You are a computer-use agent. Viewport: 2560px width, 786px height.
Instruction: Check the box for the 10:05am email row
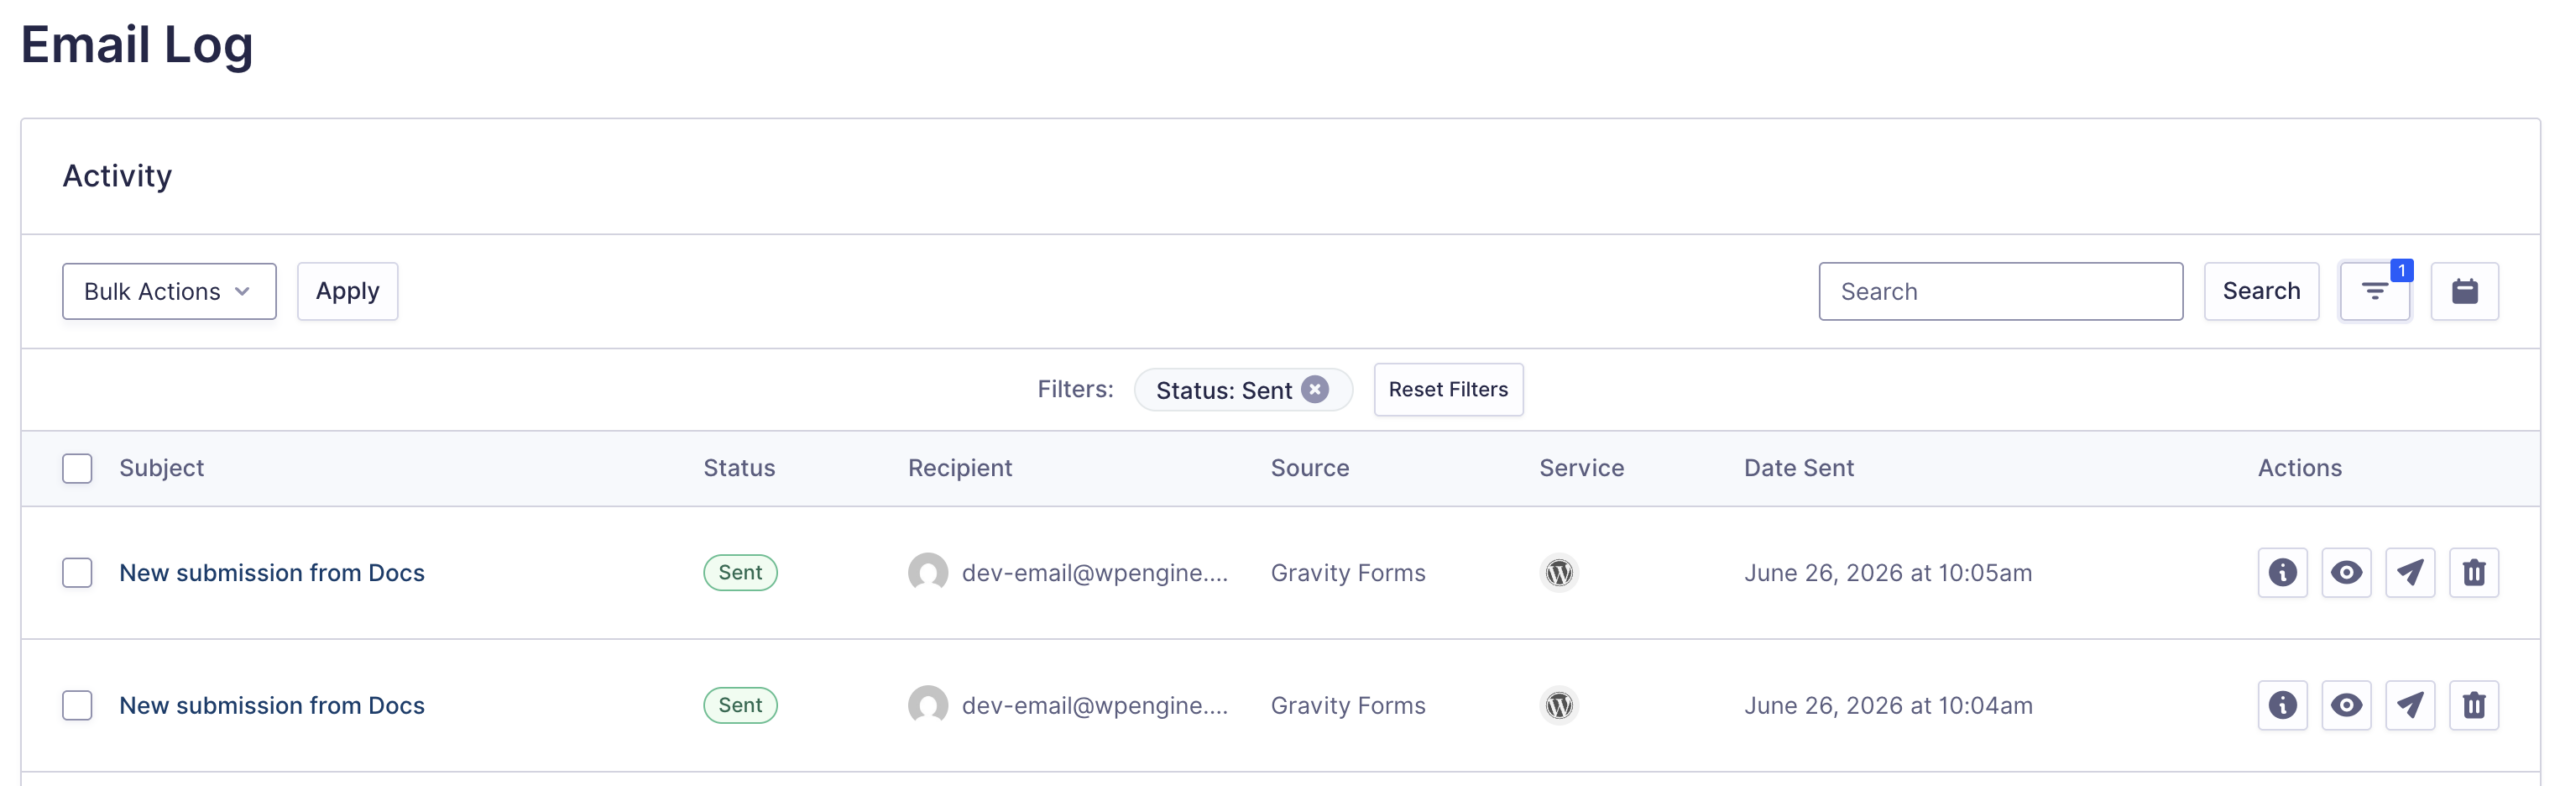[77, 572]
